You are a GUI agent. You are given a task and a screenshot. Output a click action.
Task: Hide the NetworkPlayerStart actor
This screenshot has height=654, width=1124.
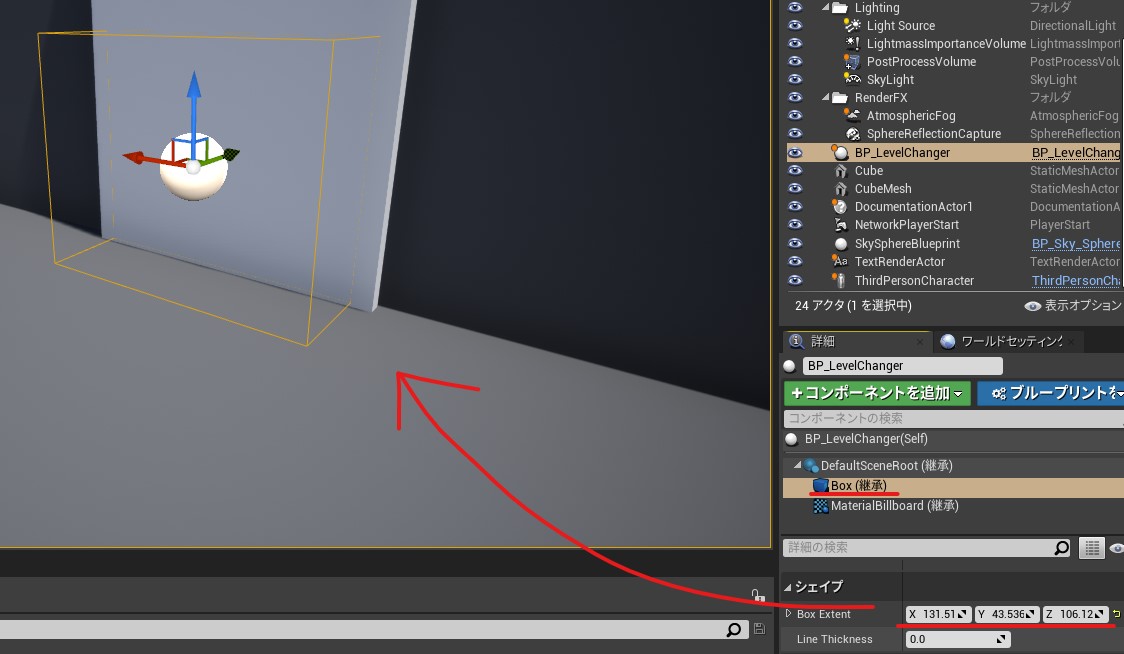coord(795,224)
